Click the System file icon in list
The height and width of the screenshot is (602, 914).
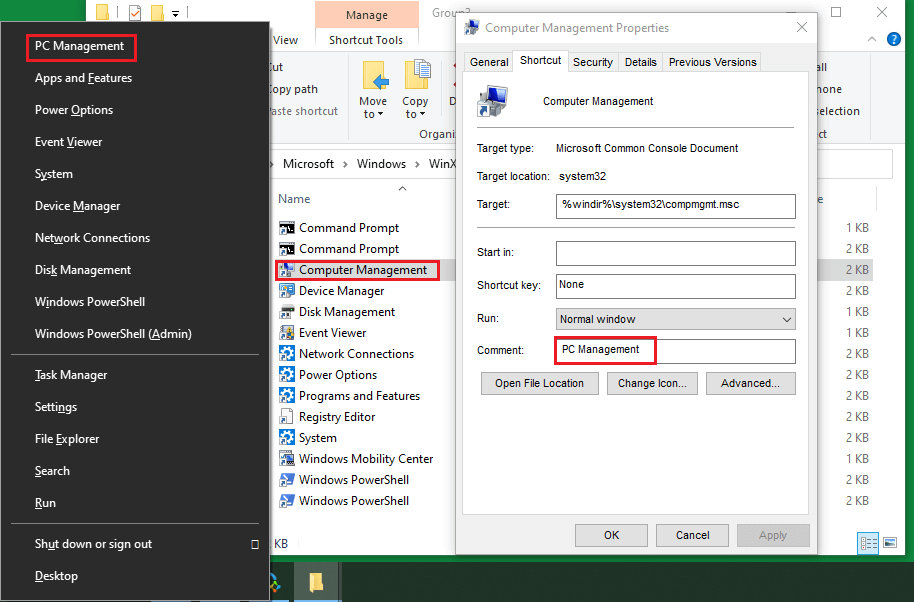(x=287, y=438)
